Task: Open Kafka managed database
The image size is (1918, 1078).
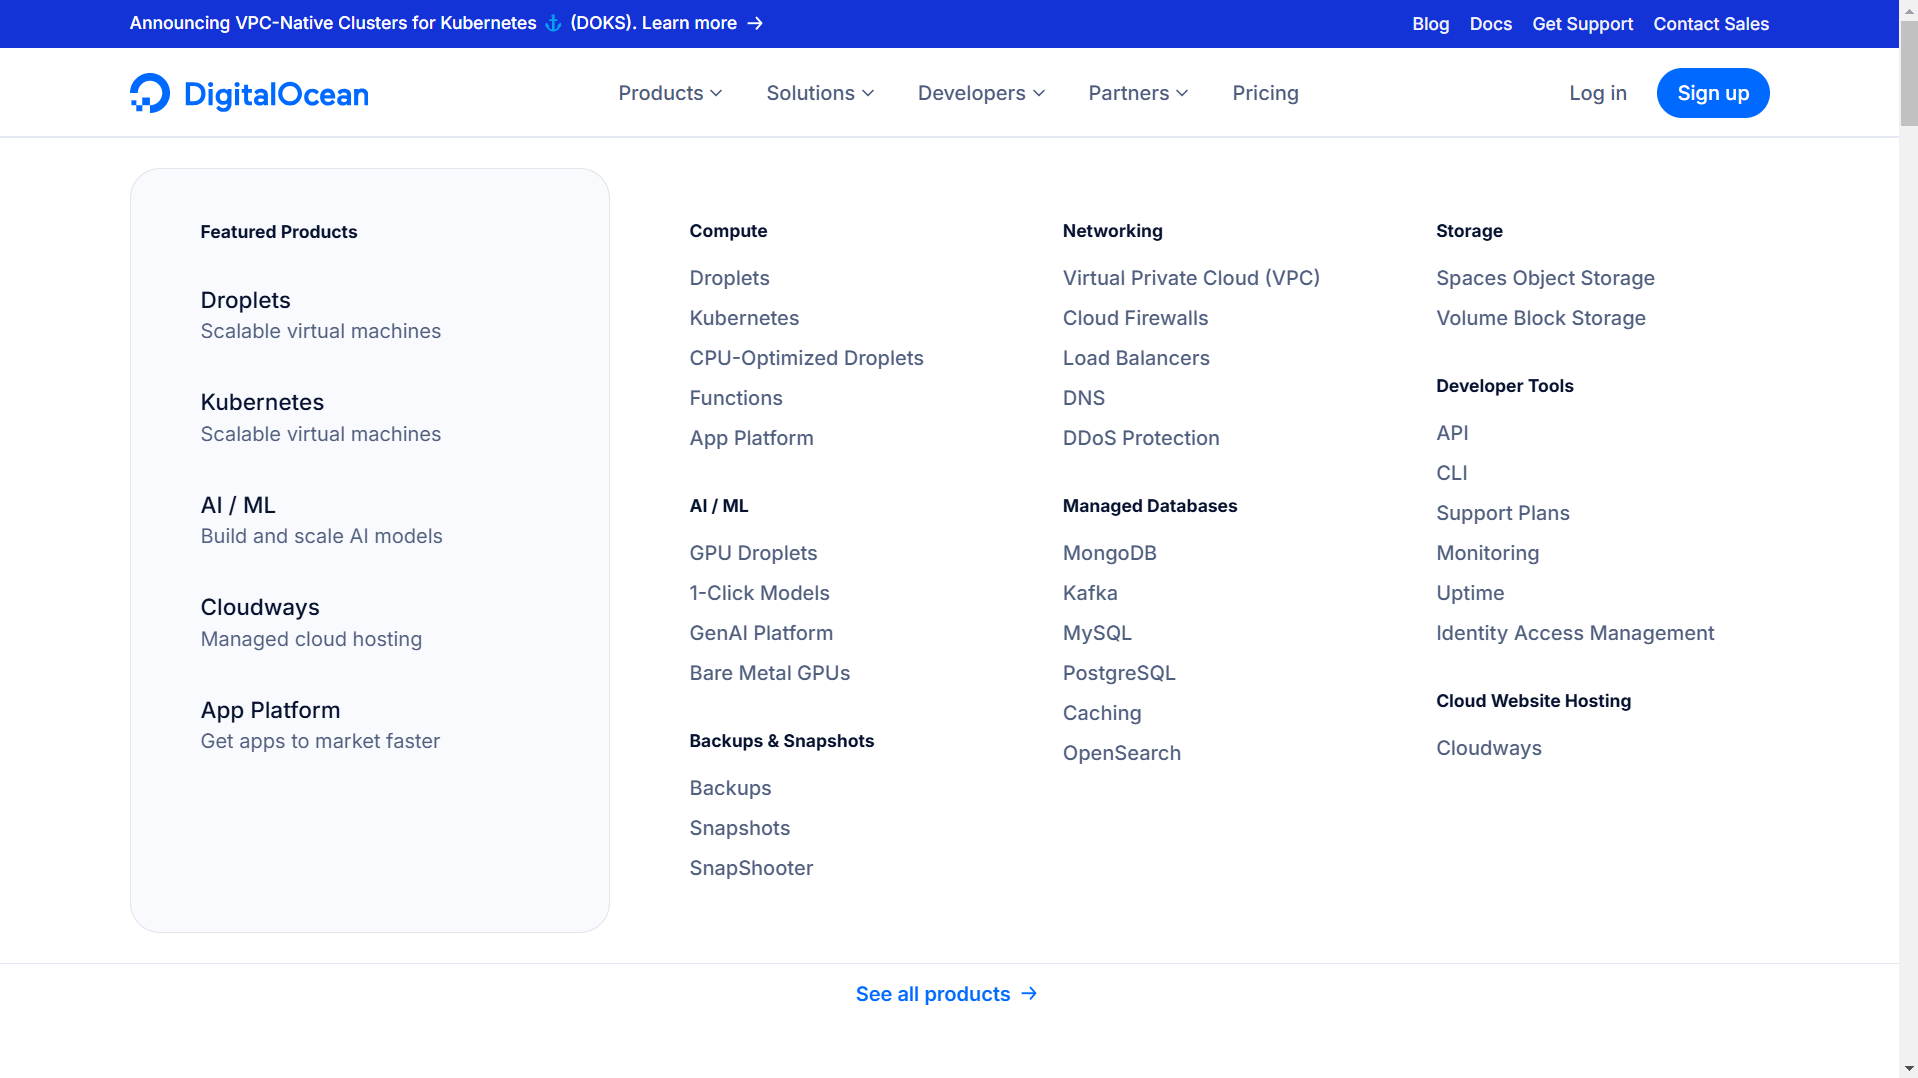Action: (1090, 593)
